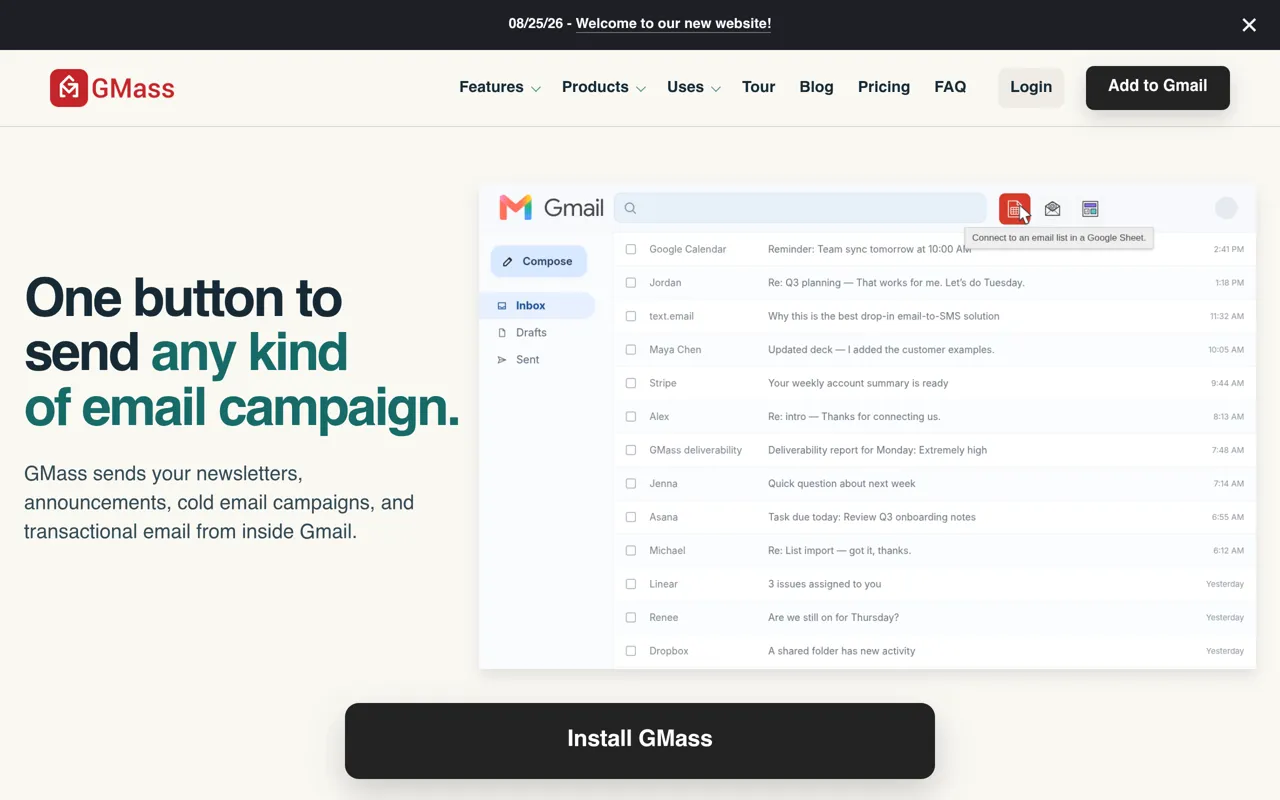This screenshot has width=1280, height=800.
Task: Click the red Google Sheet connect icon
Action: pyautogui.click(x=1014, y=209)
